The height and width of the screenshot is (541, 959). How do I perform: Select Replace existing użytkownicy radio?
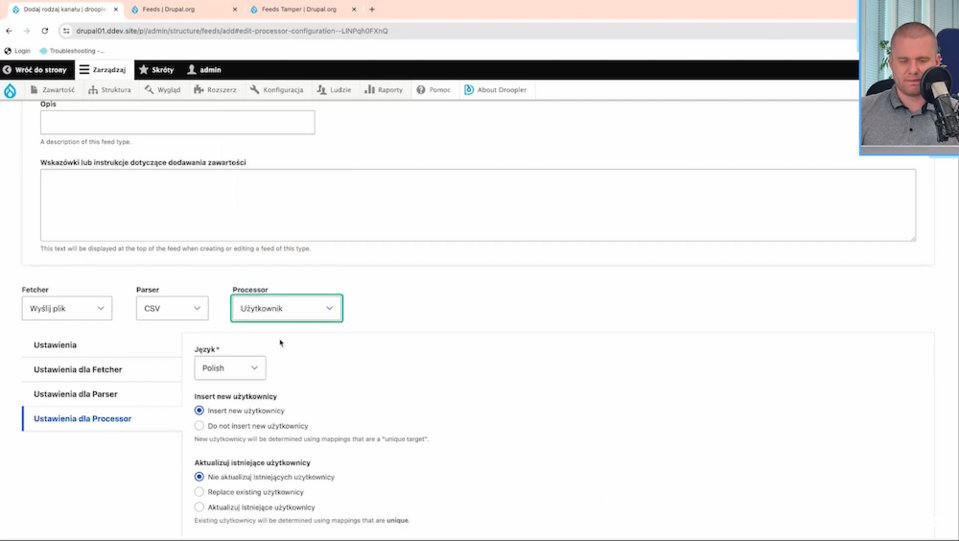point(199,491)
